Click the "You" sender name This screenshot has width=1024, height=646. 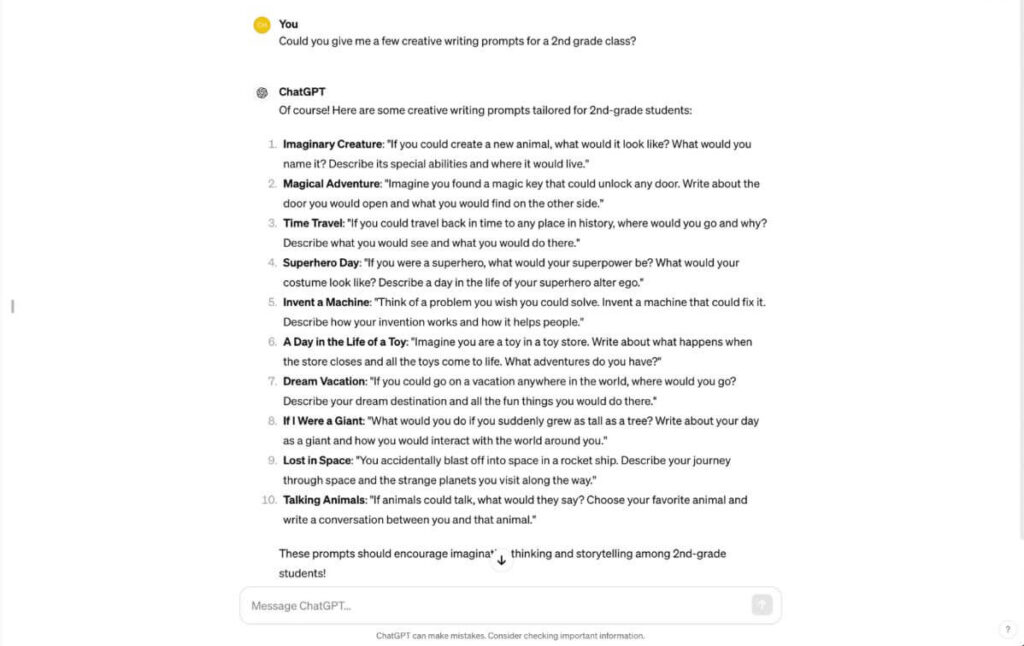click(288, 24)
